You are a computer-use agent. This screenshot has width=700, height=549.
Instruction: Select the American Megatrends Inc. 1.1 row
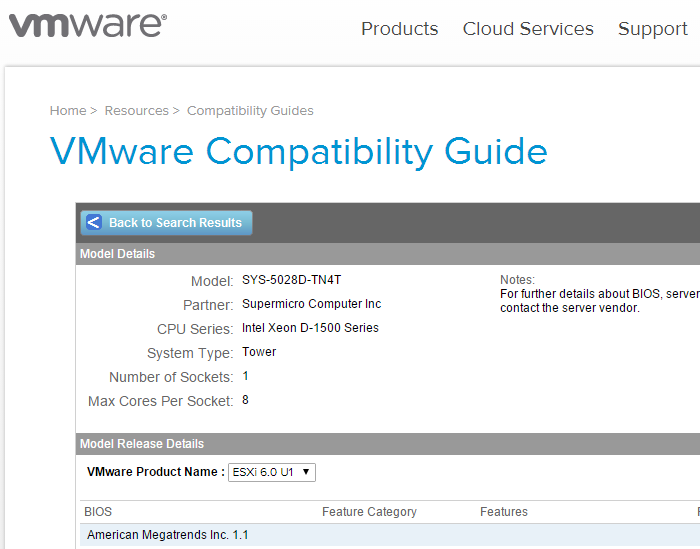coord(390,535)
